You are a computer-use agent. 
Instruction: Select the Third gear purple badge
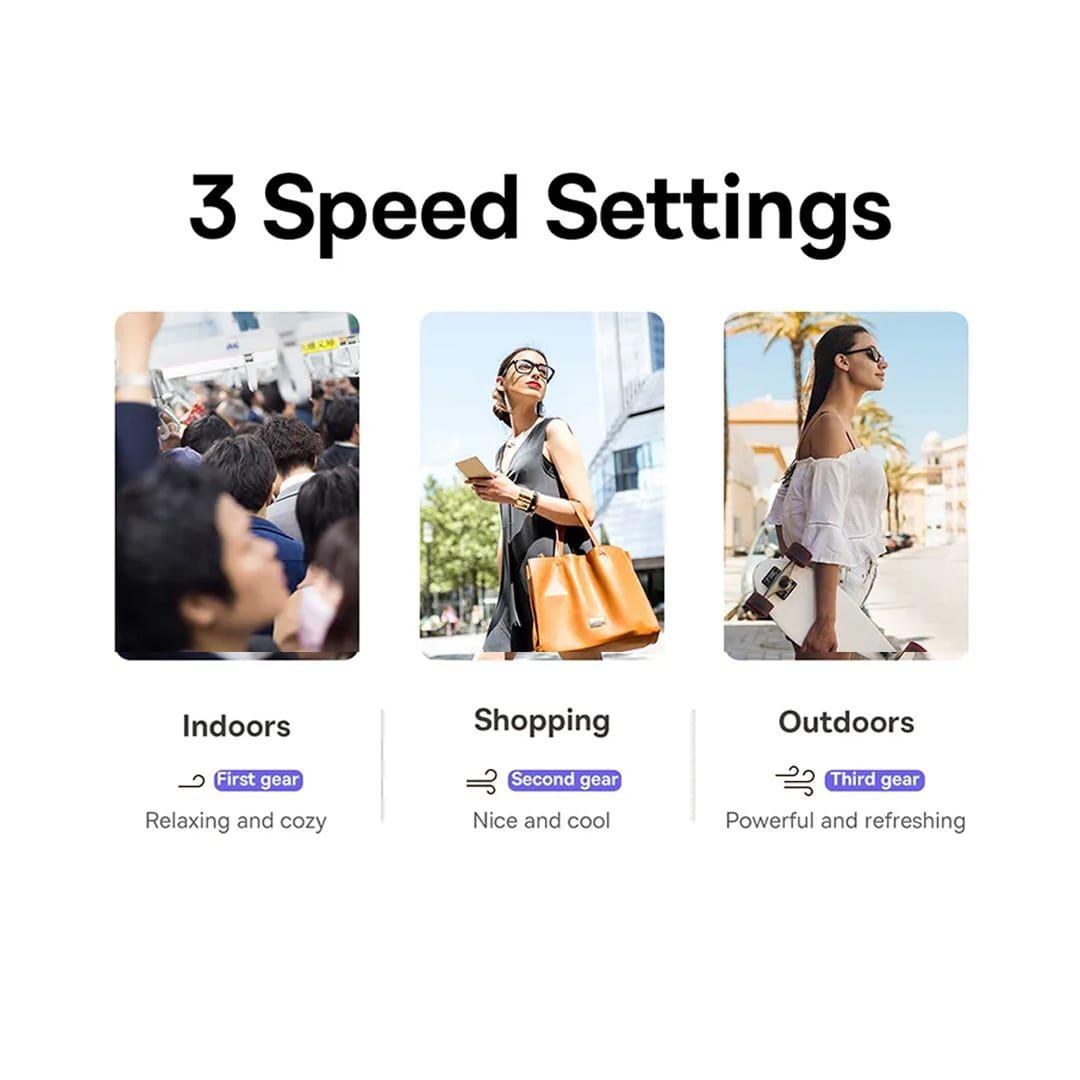(875, 780)
